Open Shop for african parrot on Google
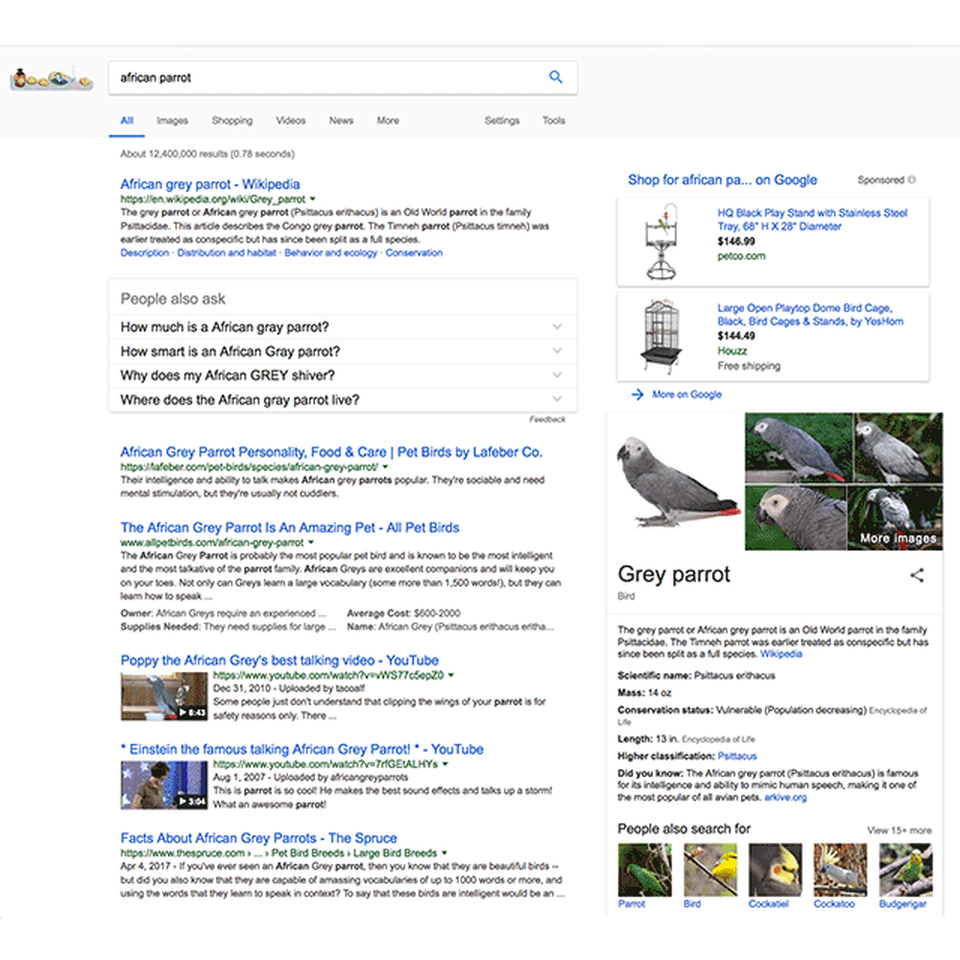 coord(722,180)
